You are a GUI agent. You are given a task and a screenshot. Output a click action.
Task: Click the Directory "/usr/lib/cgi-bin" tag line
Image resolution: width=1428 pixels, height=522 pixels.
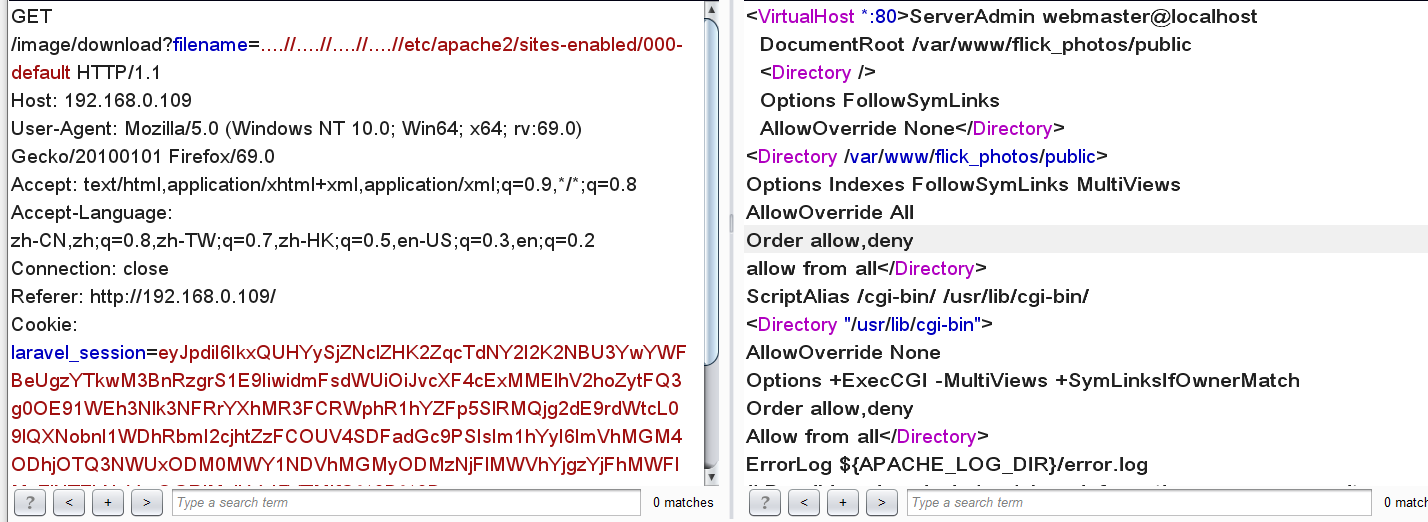[x=870, y=324]
